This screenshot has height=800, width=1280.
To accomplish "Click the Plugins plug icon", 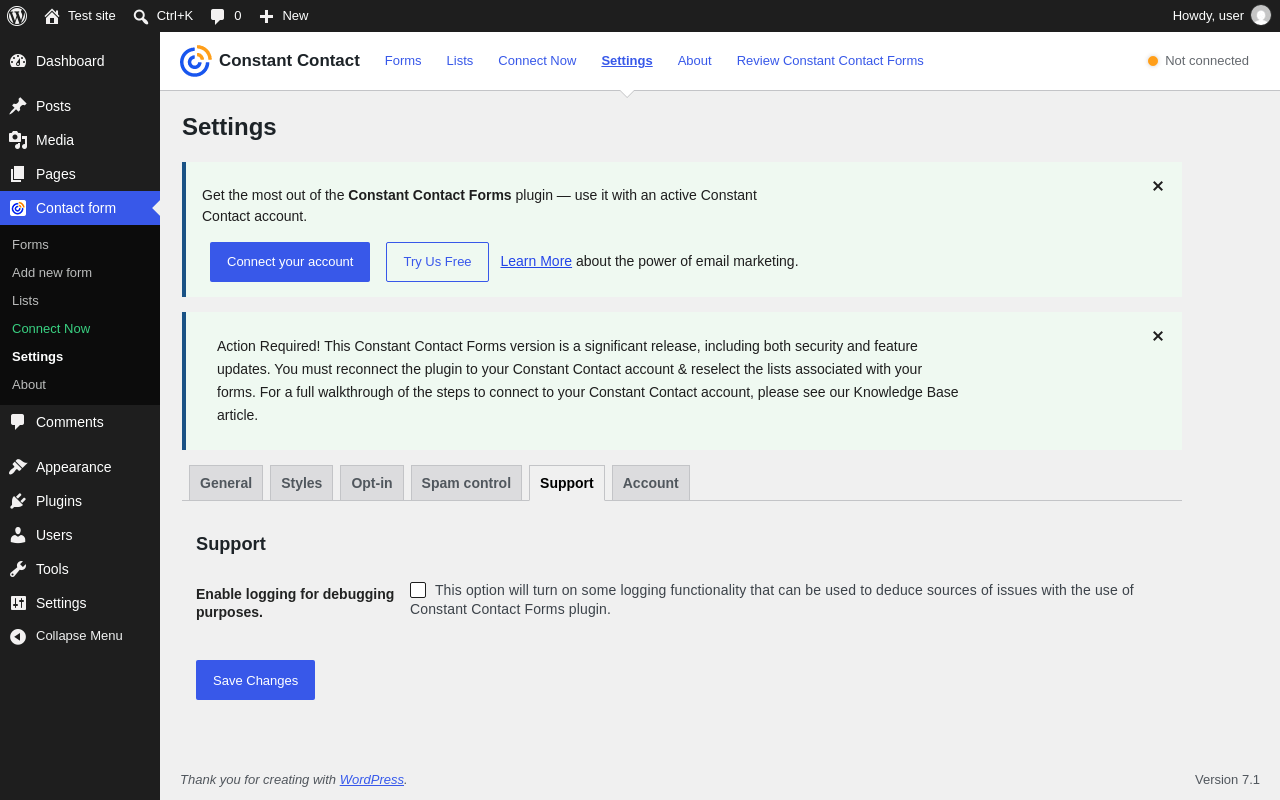I will pos(18,501).
